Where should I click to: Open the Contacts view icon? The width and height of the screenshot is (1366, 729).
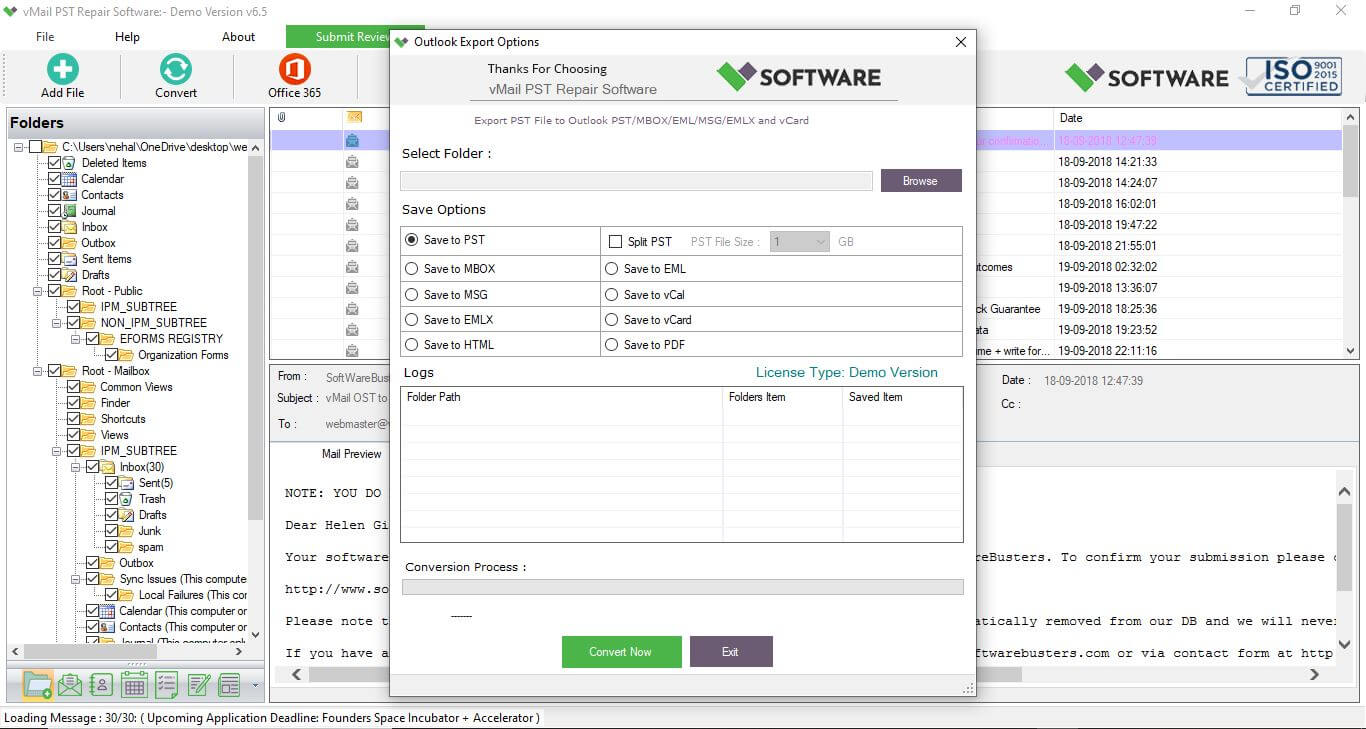point(99,684)
